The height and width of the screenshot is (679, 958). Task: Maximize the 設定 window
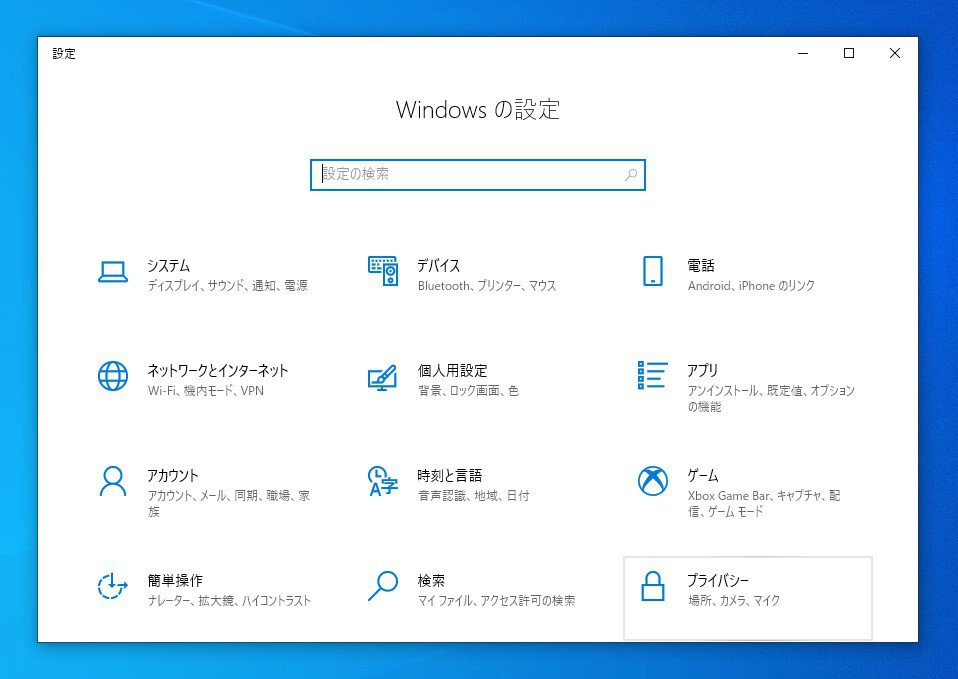coord(849,53)
